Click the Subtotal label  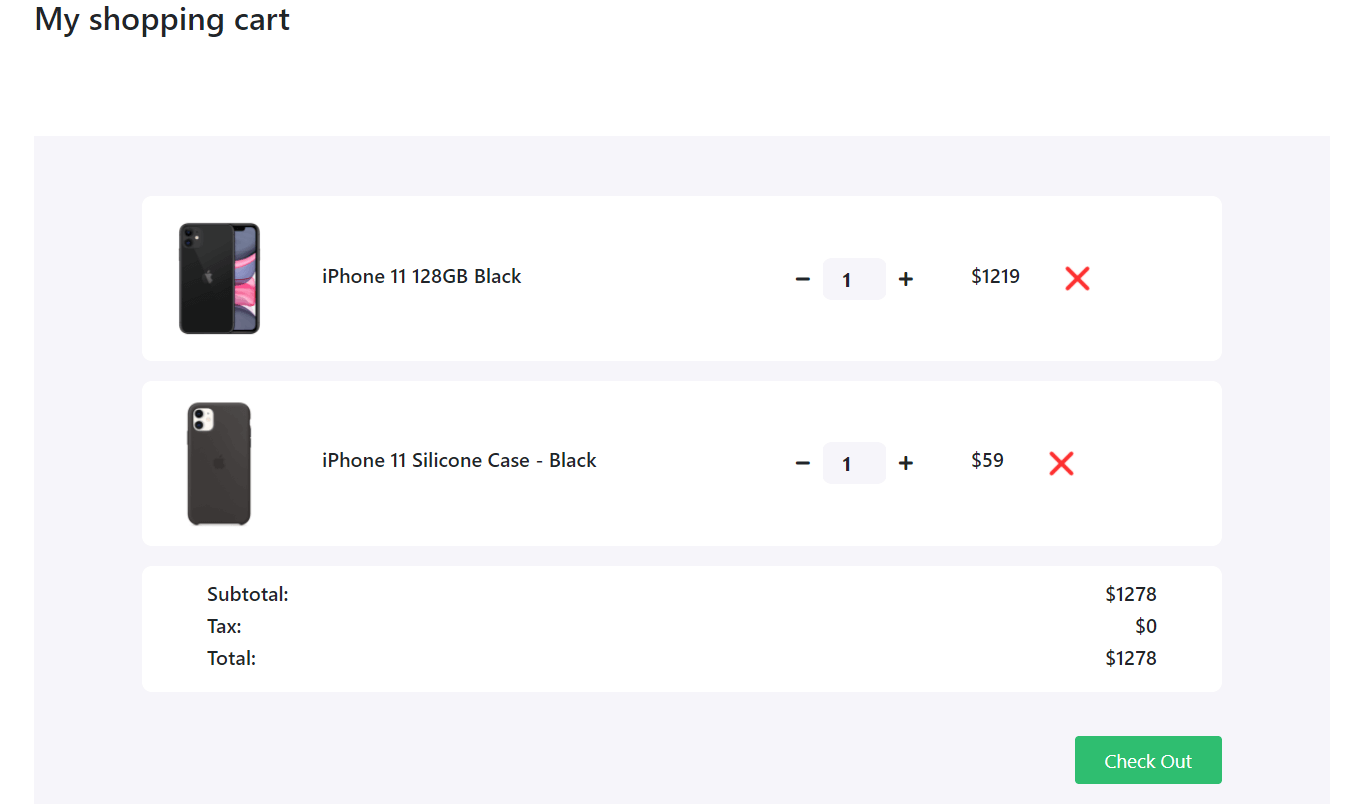[247, 595]
